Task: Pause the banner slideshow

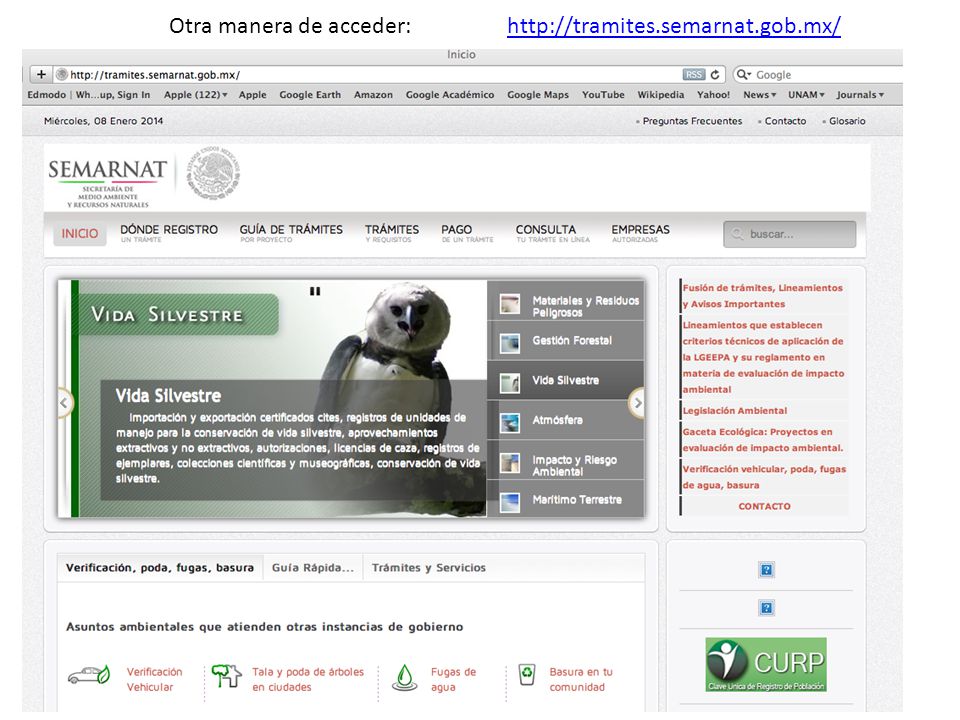Action: pos(315,291)
